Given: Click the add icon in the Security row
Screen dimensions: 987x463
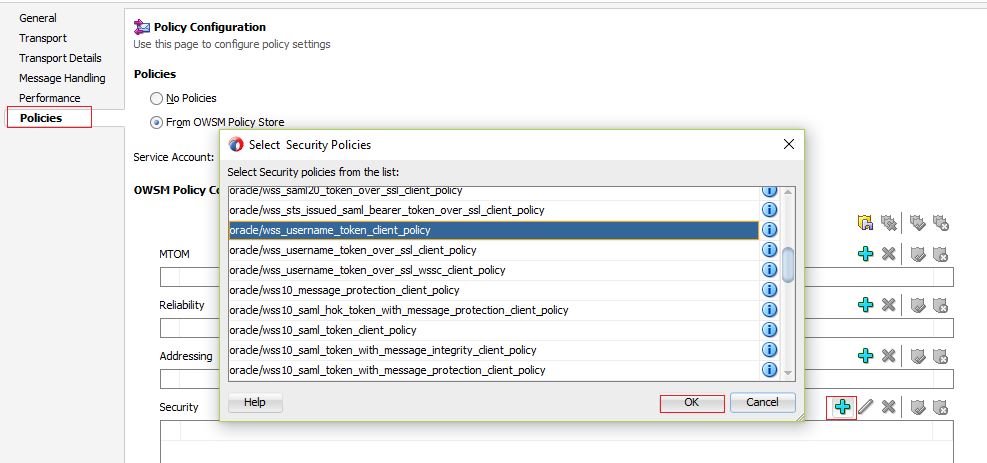Looking at the screenshot, I should pyautogui.click(x=842, y=407).
